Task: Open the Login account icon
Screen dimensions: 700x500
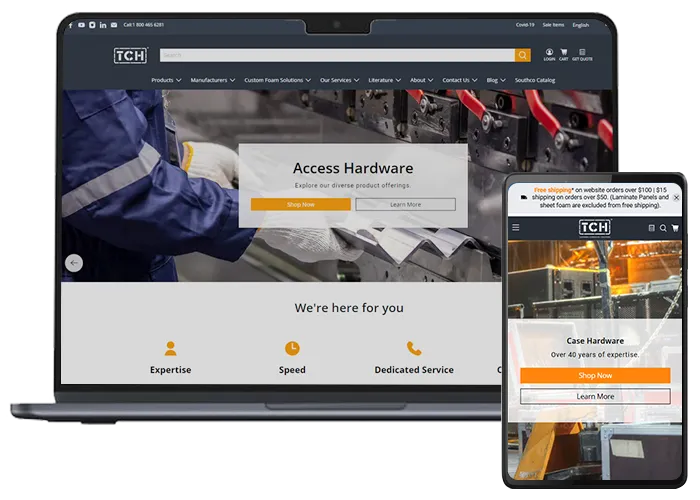Action: pyautogui.click(x=549, y=54)
